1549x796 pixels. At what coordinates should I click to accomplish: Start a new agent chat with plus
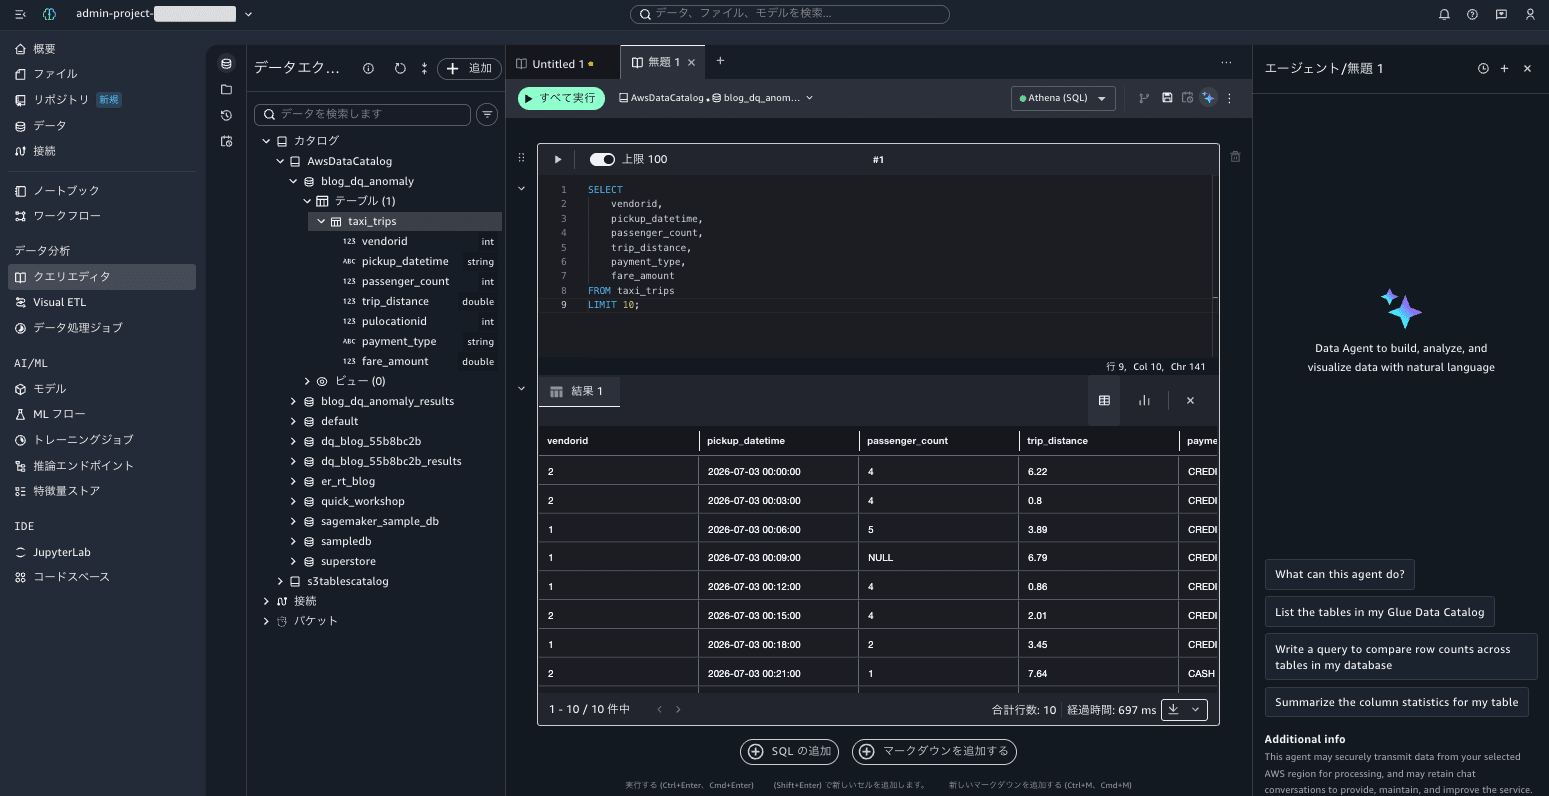tap(1504, 69)
